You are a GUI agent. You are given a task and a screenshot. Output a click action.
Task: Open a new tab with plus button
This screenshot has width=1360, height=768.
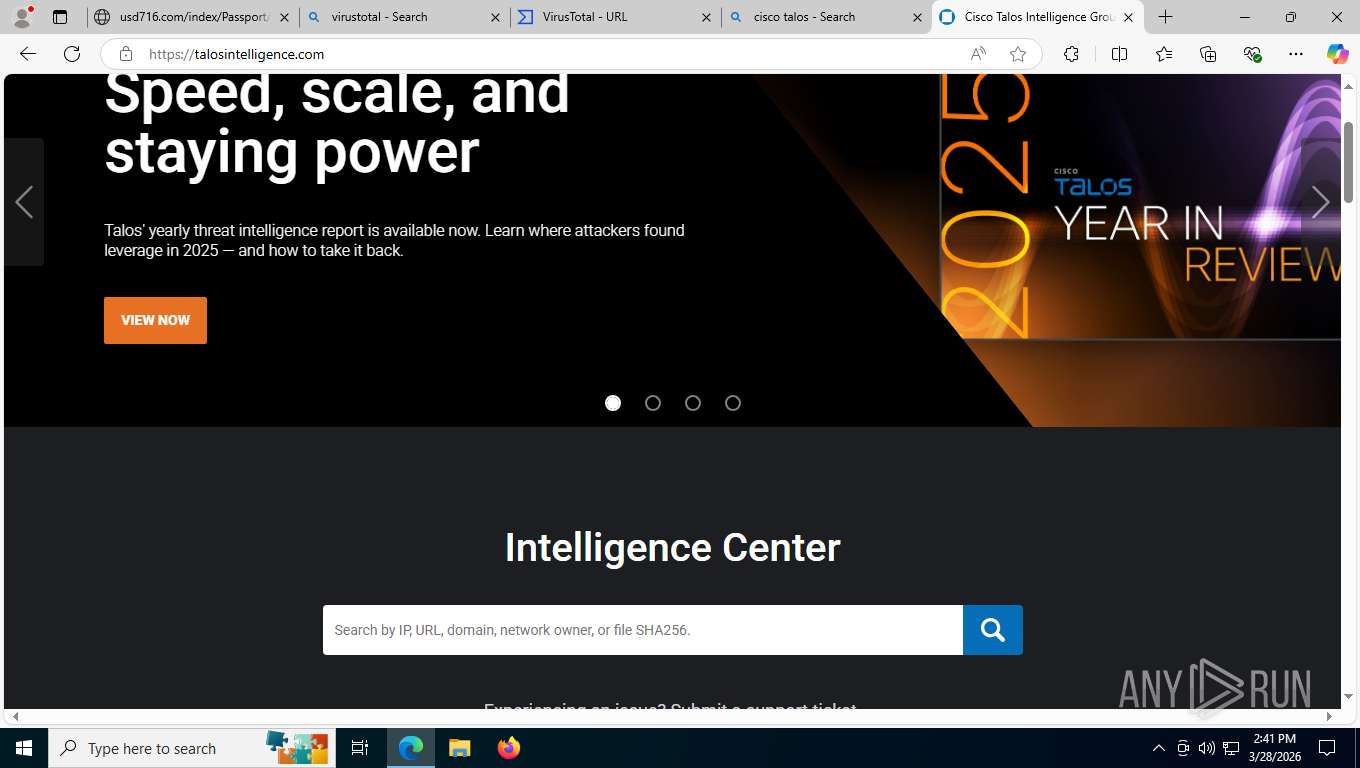(x=1165, y=17)
